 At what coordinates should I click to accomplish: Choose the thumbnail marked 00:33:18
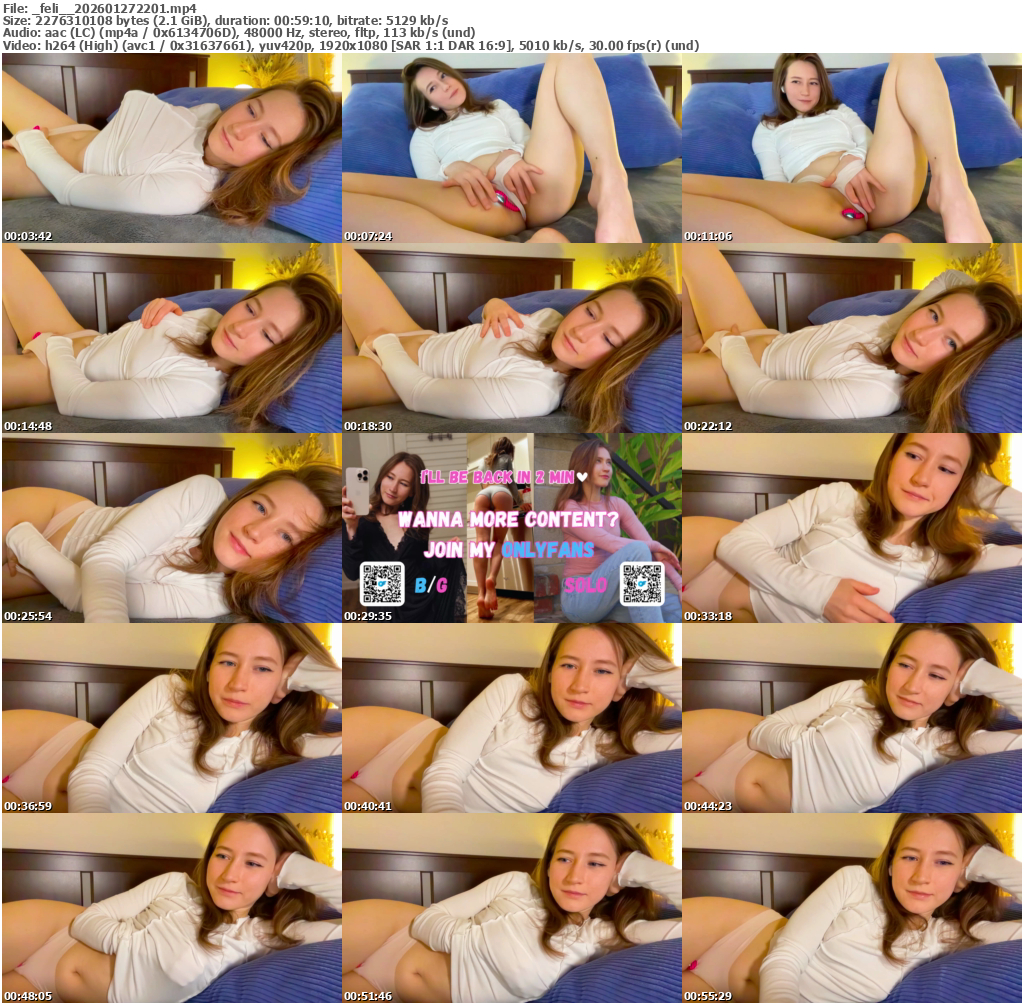click(x=852, y=528)
